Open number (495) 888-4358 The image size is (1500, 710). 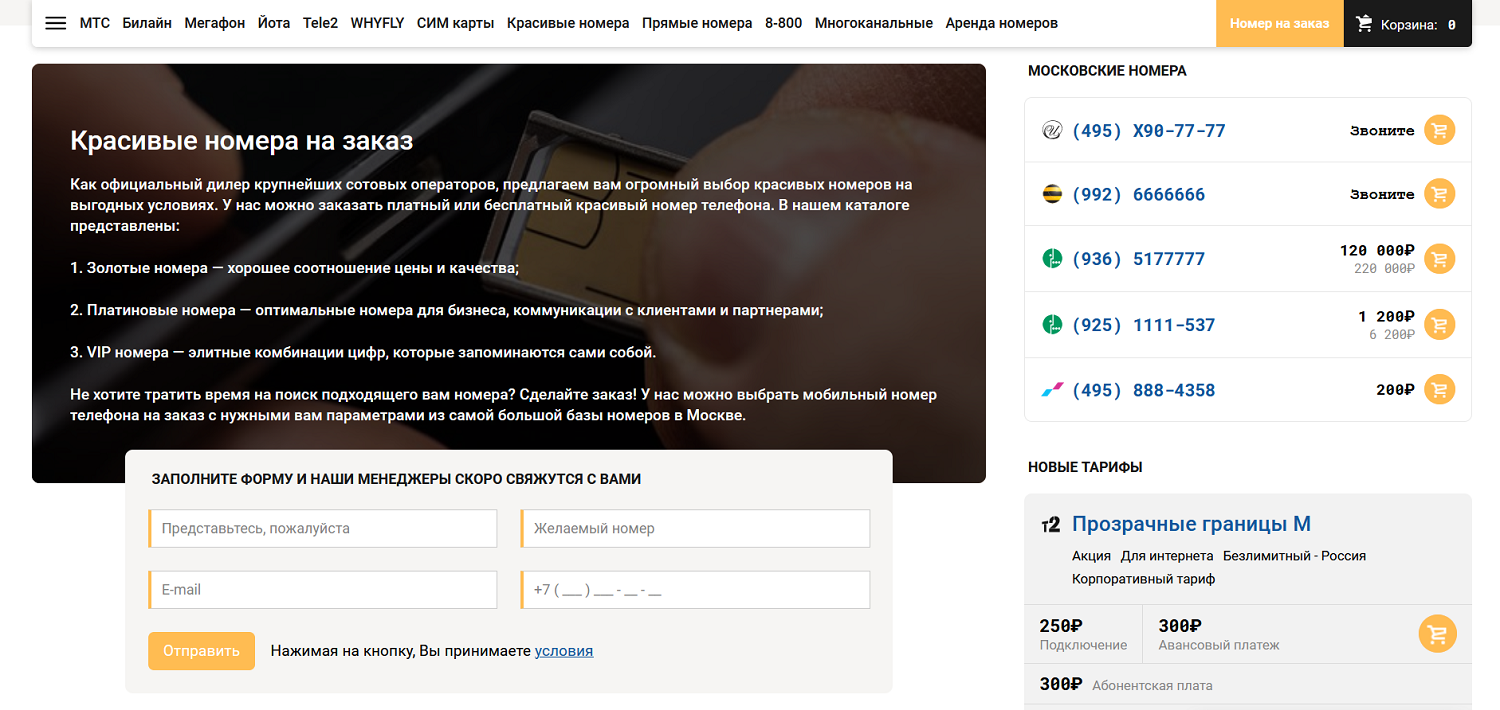[1143, 390]
